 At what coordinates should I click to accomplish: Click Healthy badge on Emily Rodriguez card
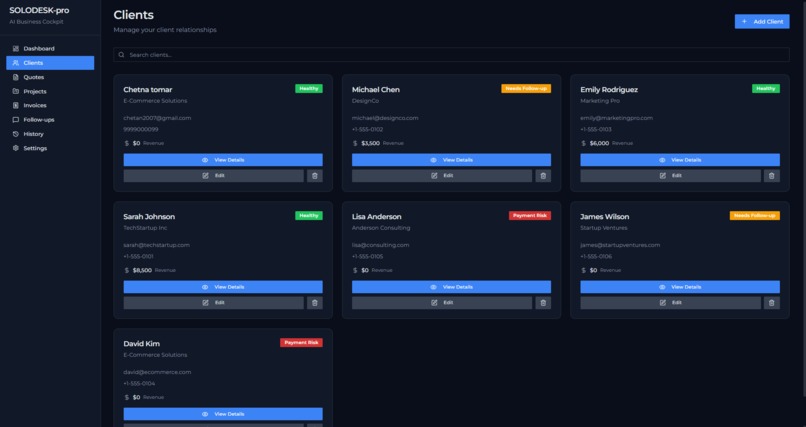coord(766,88)
